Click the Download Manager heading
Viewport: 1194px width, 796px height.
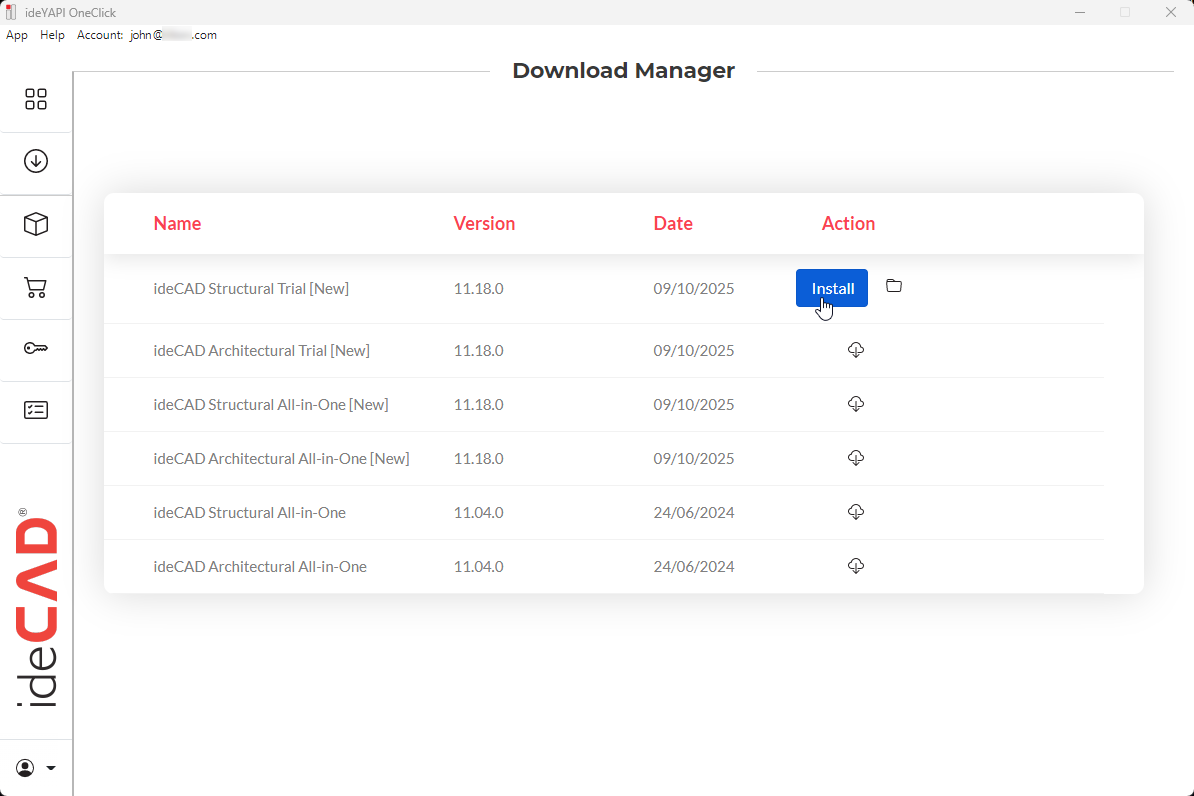pyautogui.click(x=624, y=70)
